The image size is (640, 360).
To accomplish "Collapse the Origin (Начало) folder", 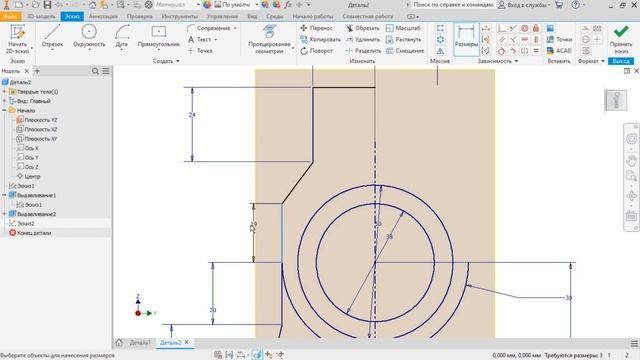I will (x=4, y=111).
